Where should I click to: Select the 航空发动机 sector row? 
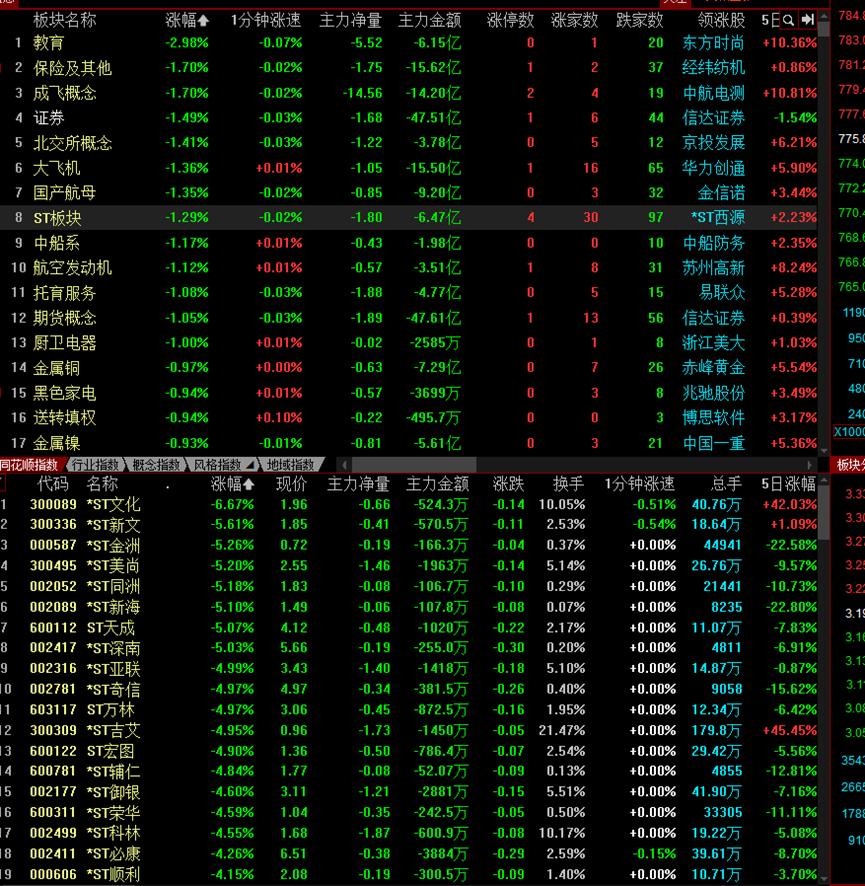tap(408, 268)
